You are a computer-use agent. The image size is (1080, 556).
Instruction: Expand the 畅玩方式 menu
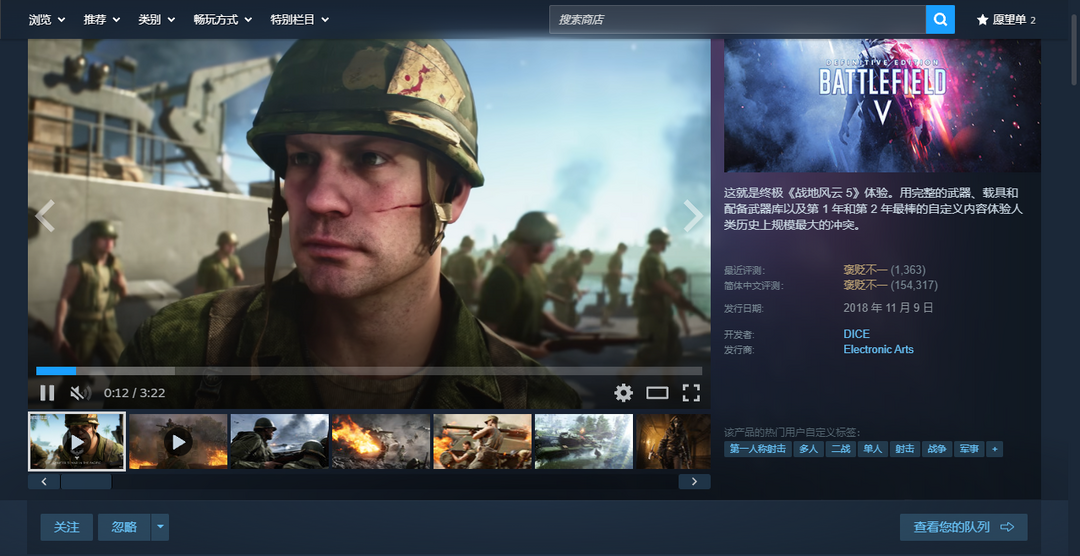click(x=222, y=20)
